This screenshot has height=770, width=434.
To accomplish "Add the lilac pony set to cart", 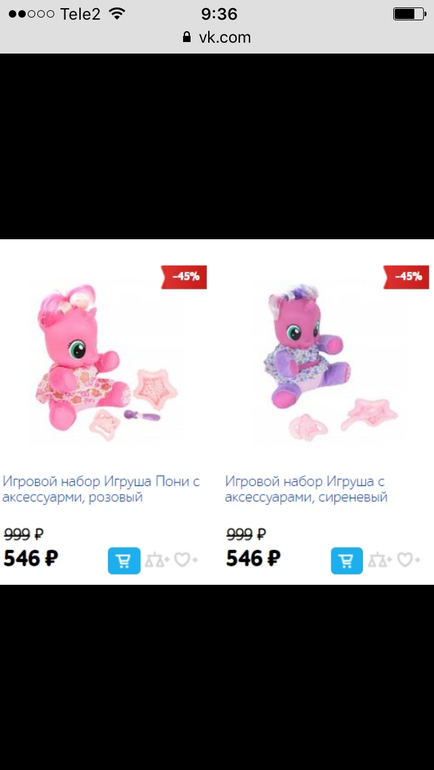I will 347,560.
